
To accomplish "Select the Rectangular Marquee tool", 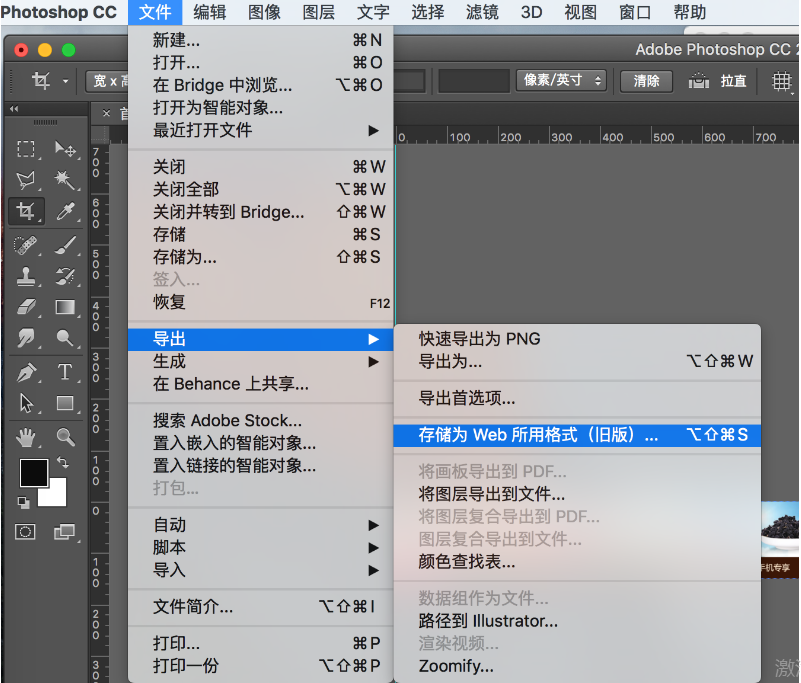I will (x=26, y=149).
